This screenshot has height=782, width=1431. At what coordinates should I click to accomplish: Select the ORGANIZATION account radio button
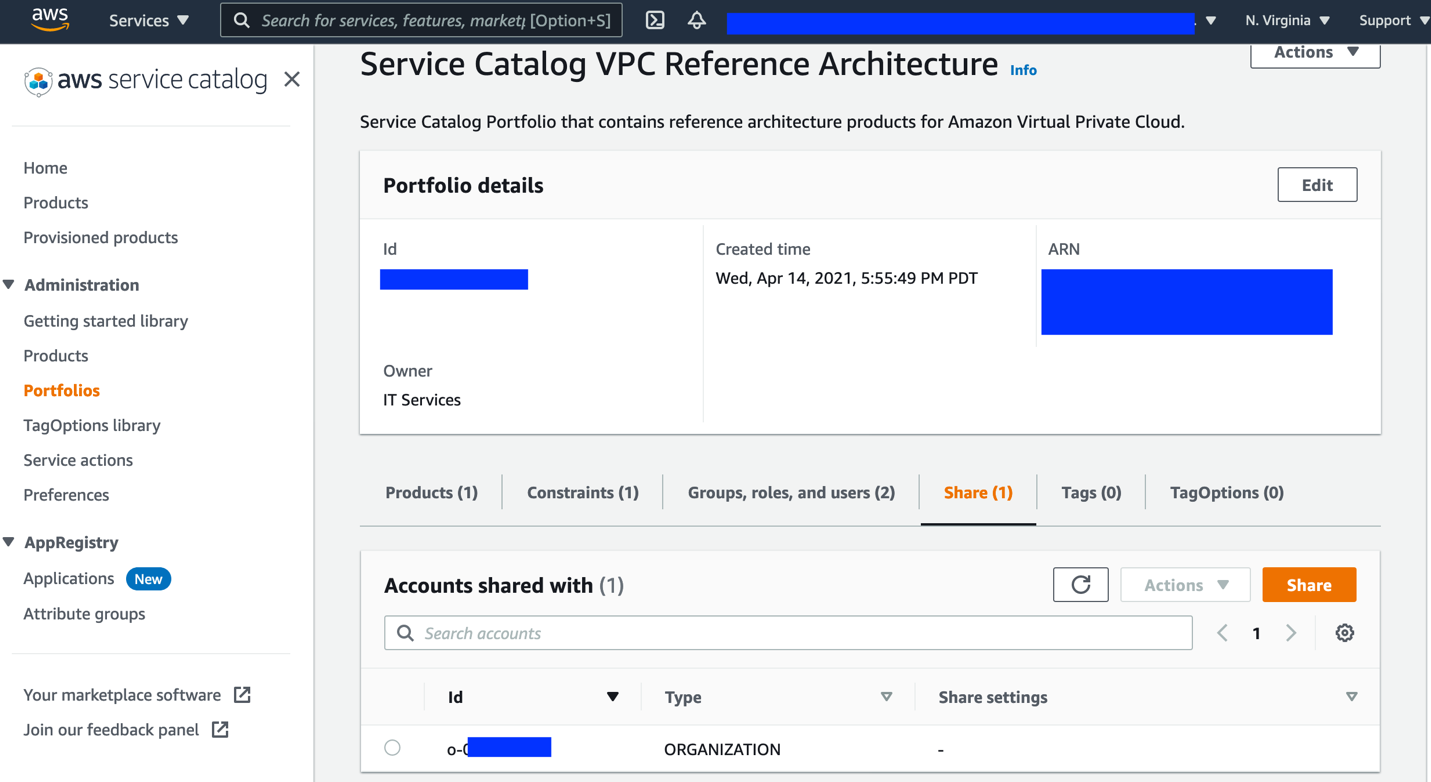click(x=392, y=747)
